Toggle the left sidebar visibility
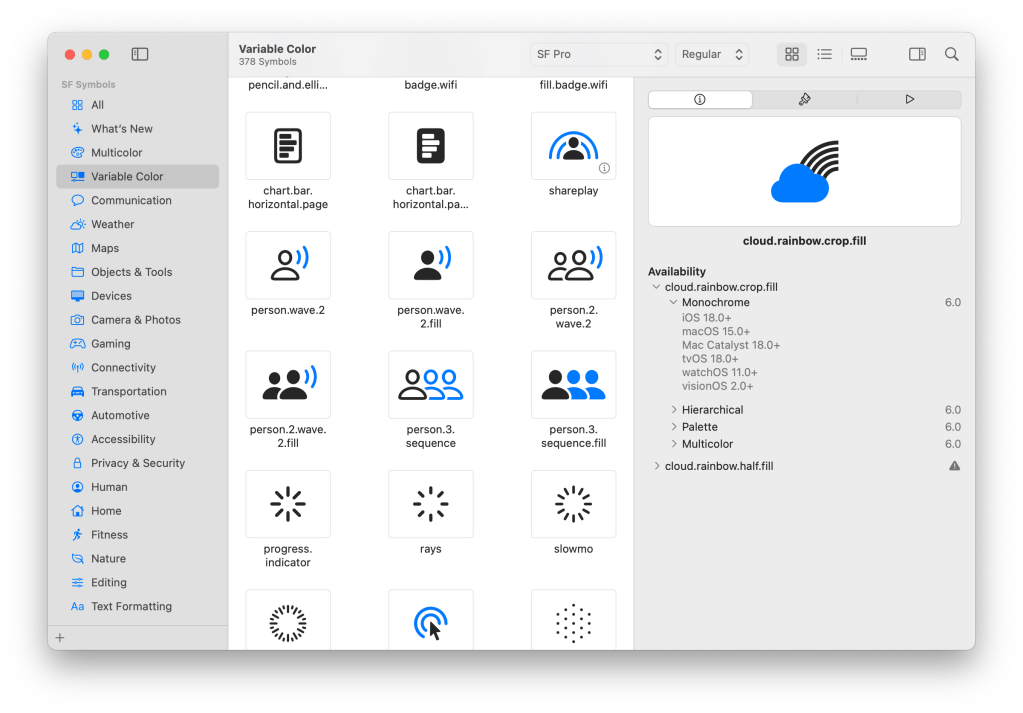 (140, 55)
